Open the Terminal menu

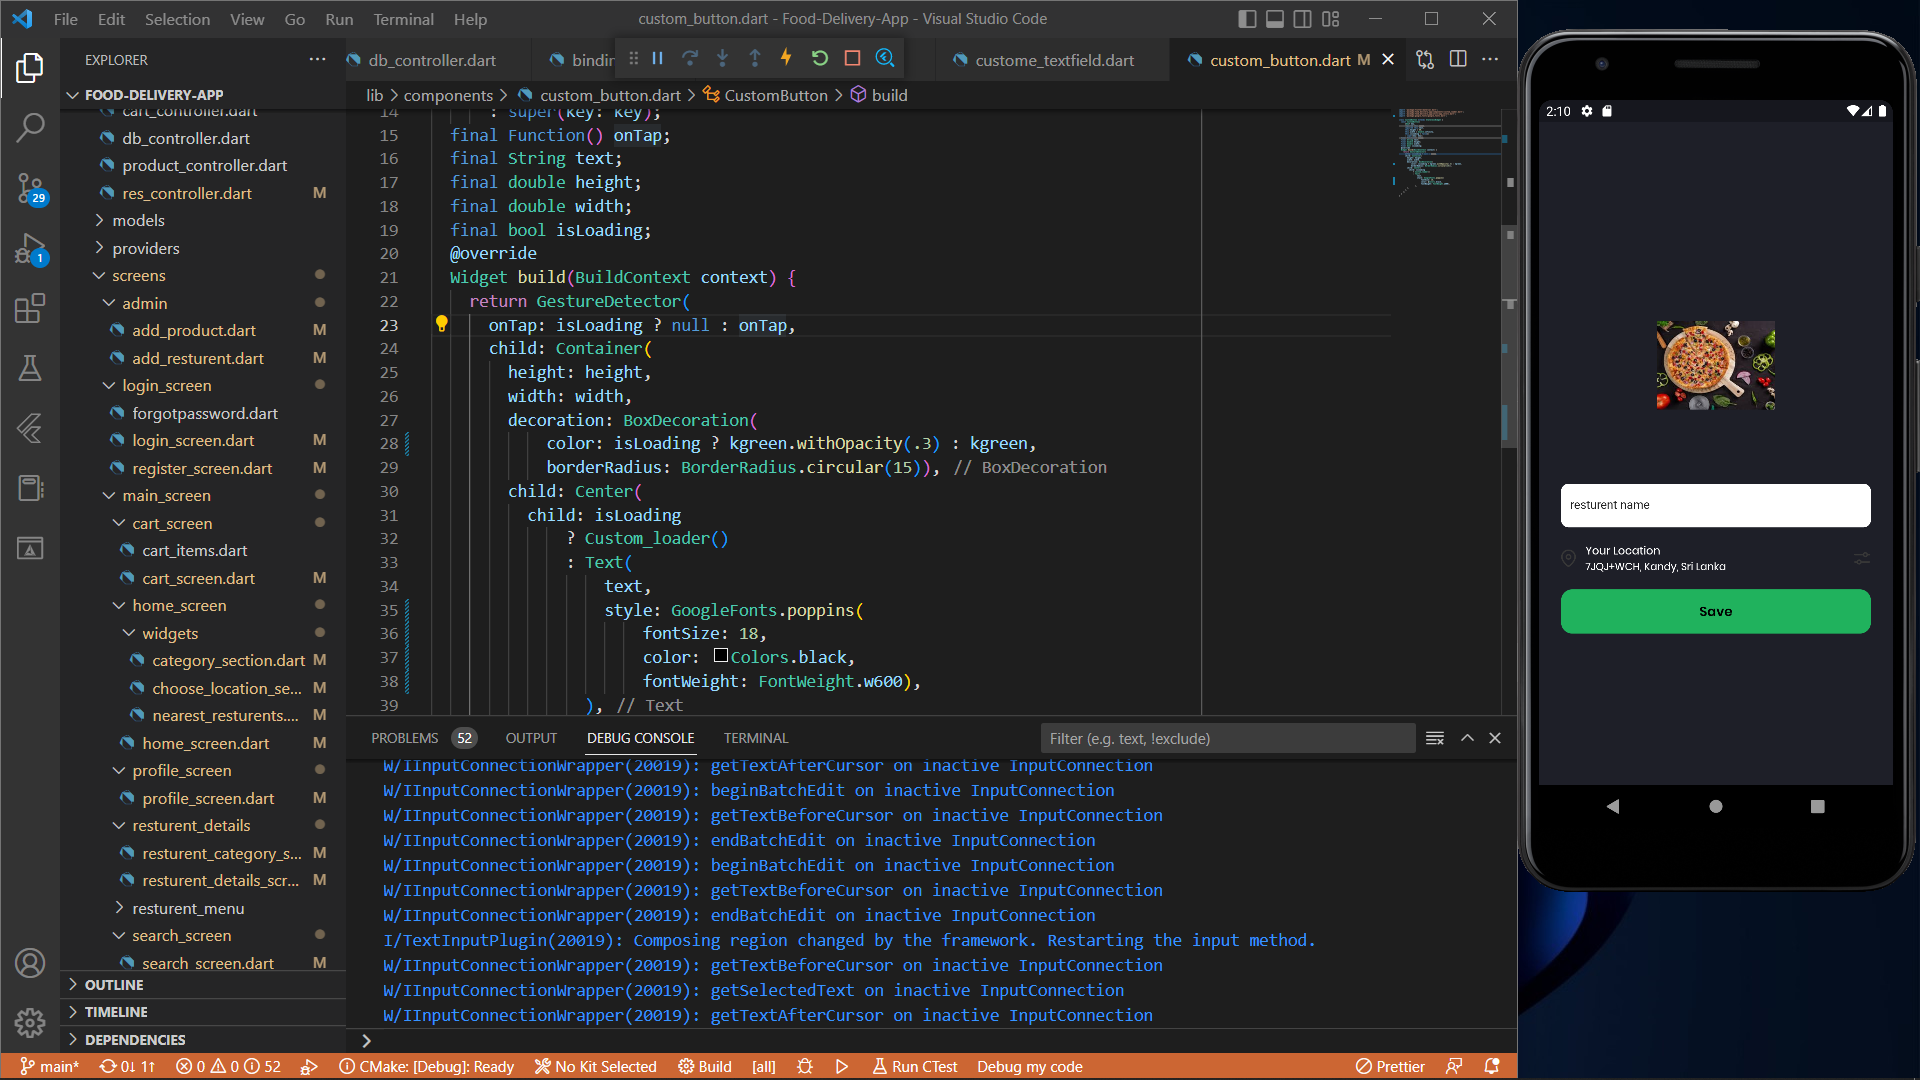[x=403, y=19]
